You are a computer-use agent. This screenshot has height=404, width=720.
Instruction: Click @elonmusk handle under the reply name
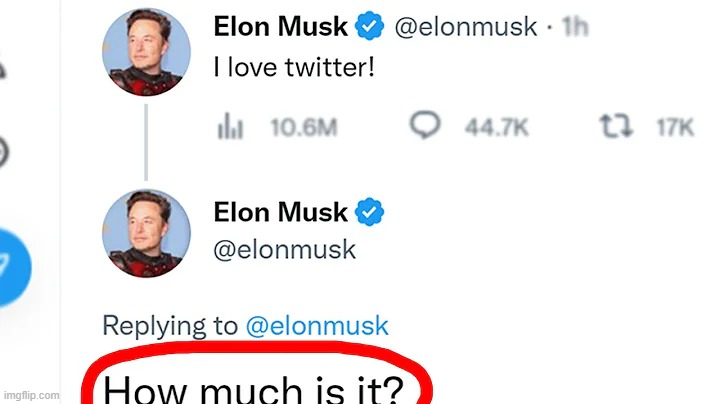coord(285,249)
